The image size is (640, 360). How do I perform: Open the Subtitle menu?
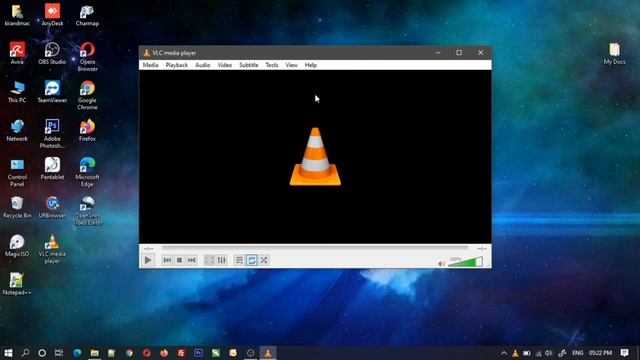click(249, 65)
